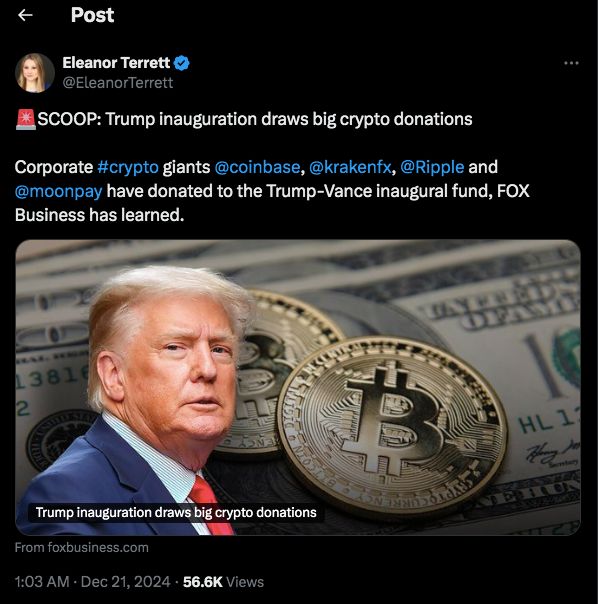Click the Post page heading

click(x=92, y=15)
